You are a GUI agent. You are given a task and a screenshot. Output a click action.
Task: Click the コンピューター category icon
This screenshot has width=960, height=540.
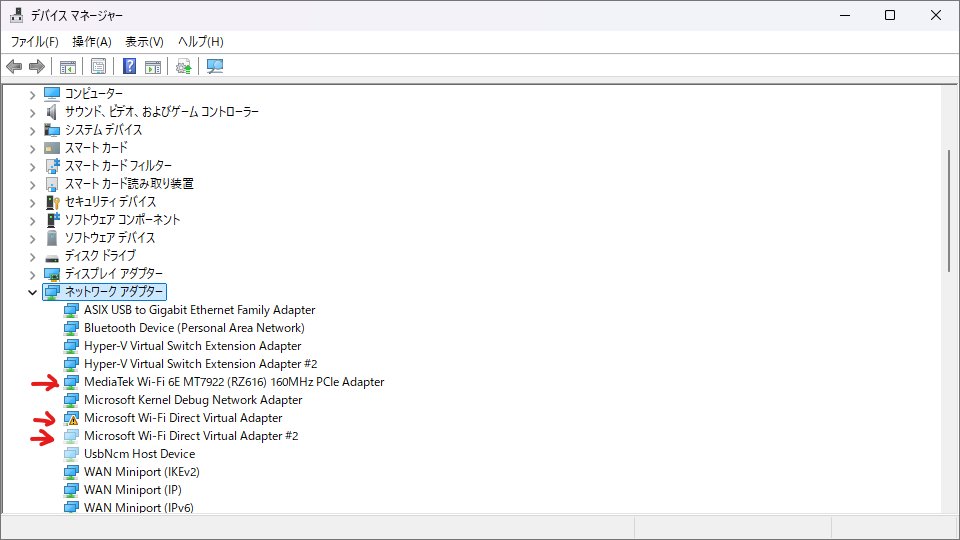[x=52, y=94]
